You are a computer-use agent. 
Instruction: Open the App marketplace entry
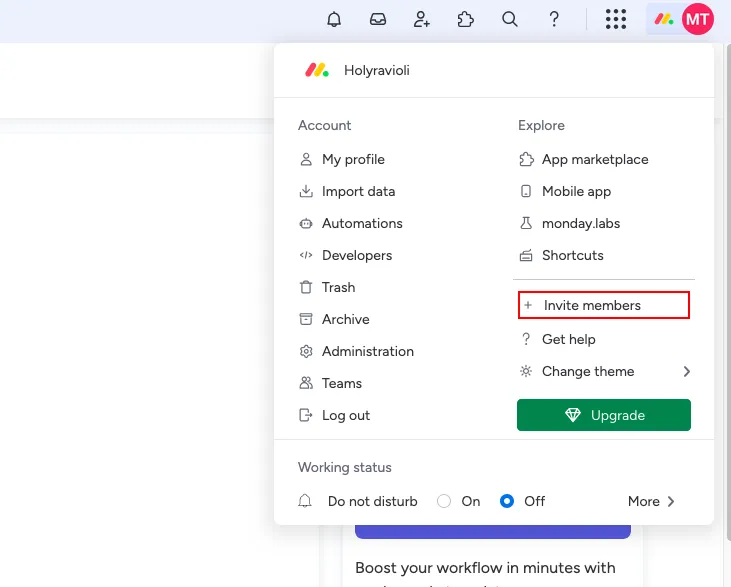[594, 159]
